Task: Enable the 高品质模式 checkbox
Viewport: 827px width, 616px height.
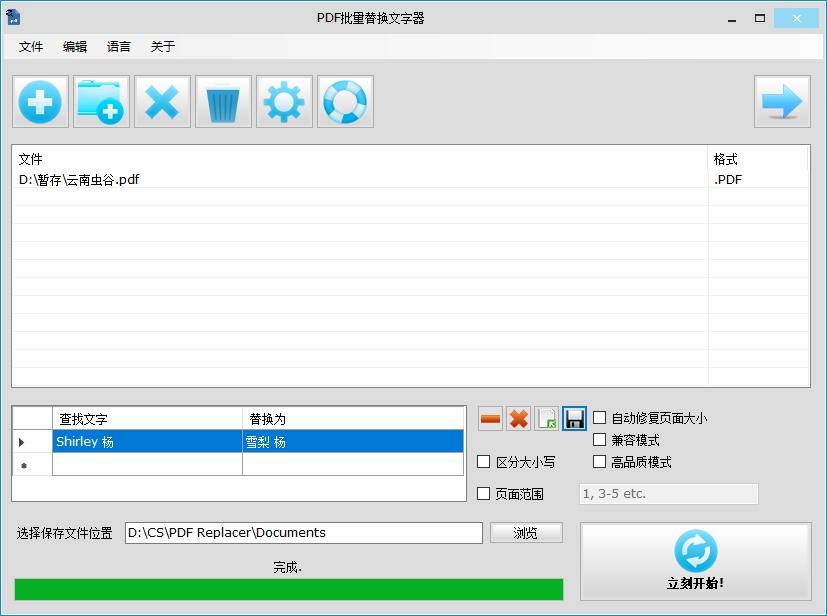Action: (600, 462)
